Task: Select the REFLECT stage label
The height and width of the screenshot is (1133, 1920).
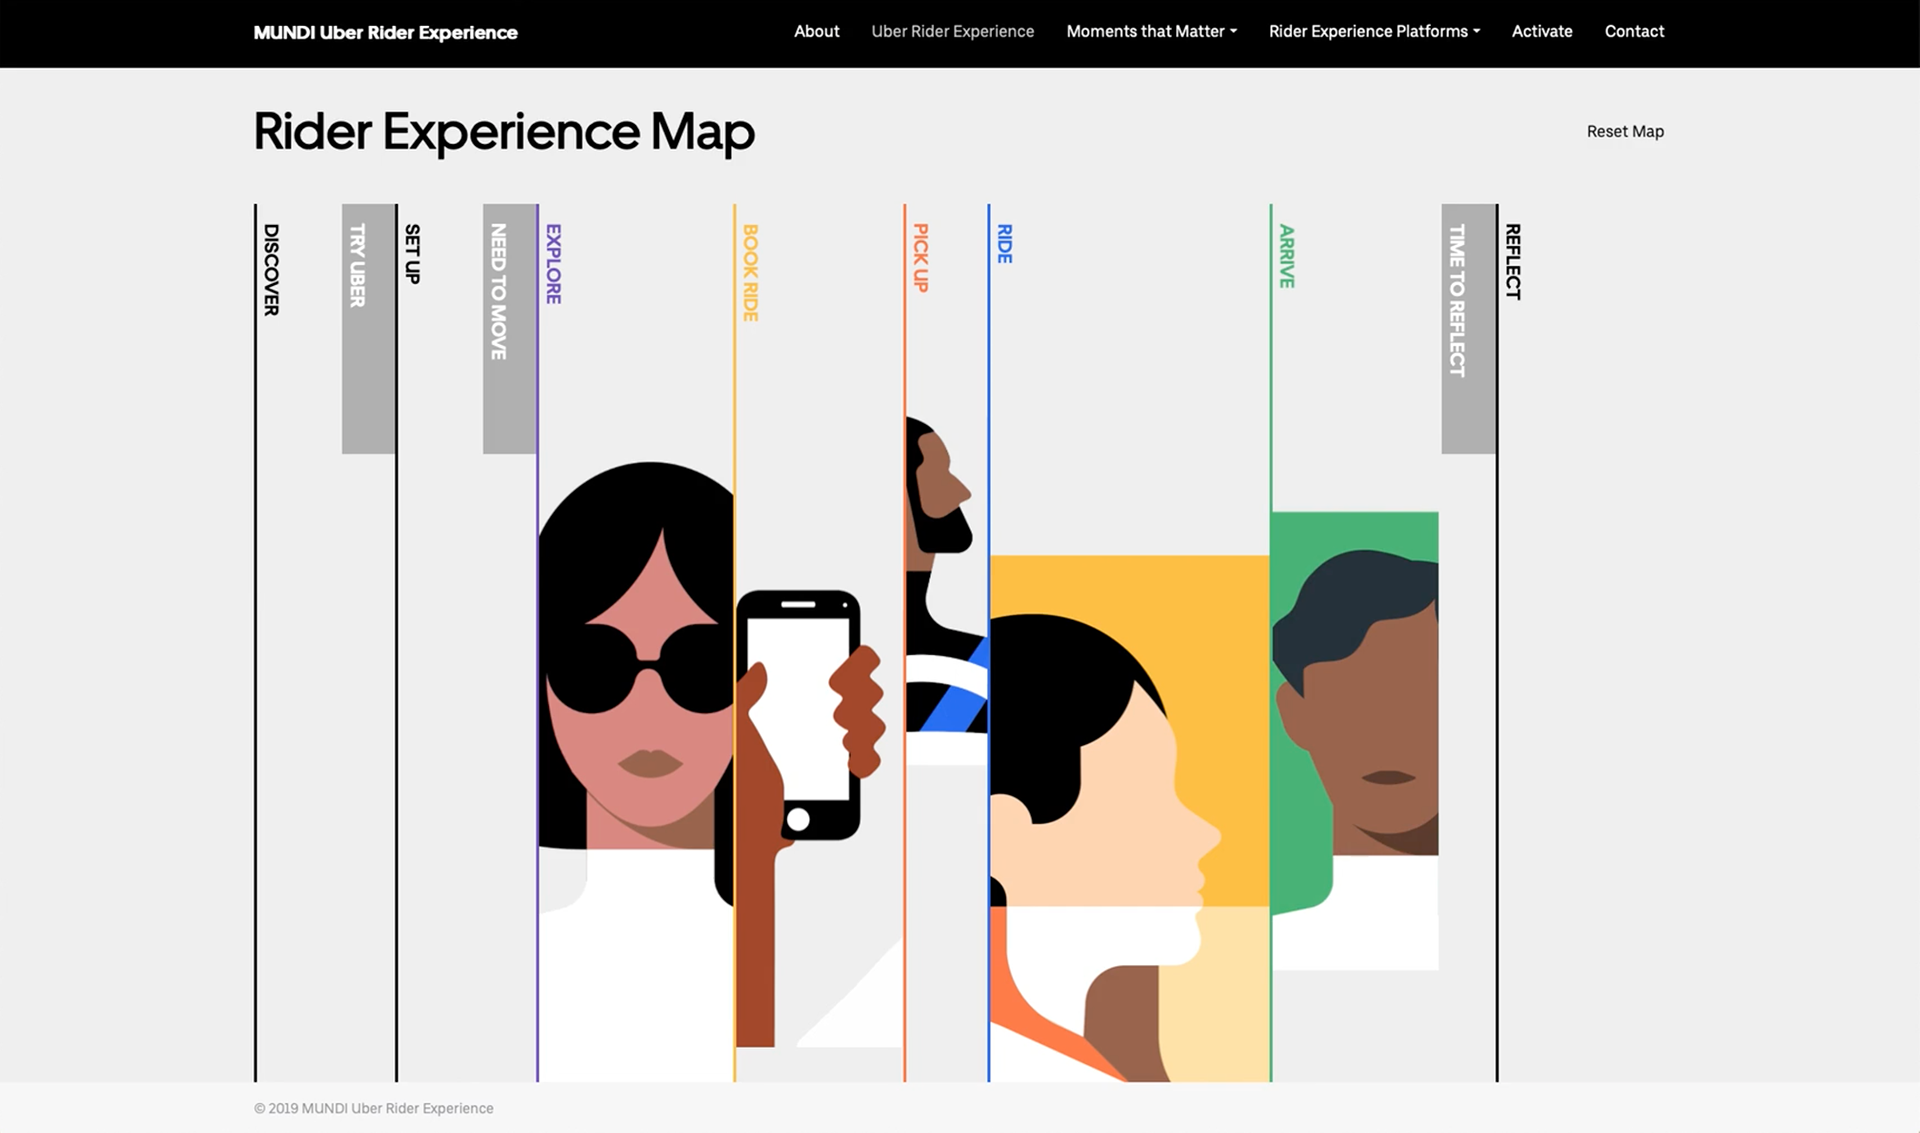Action: pos(1512,261)
